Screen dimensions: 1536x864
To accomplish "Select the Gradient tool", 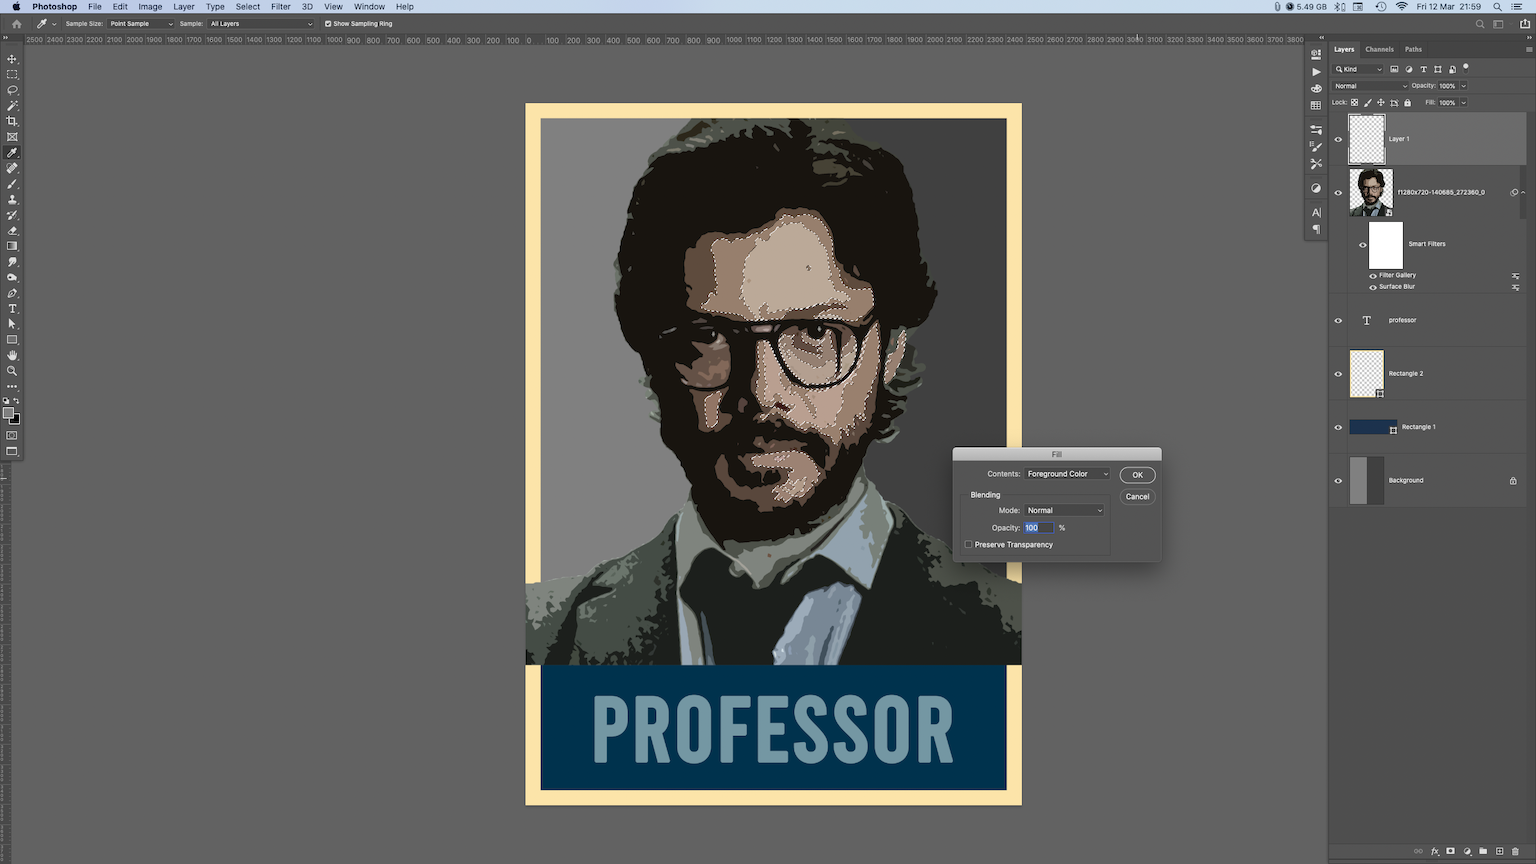I will [12, 246].
